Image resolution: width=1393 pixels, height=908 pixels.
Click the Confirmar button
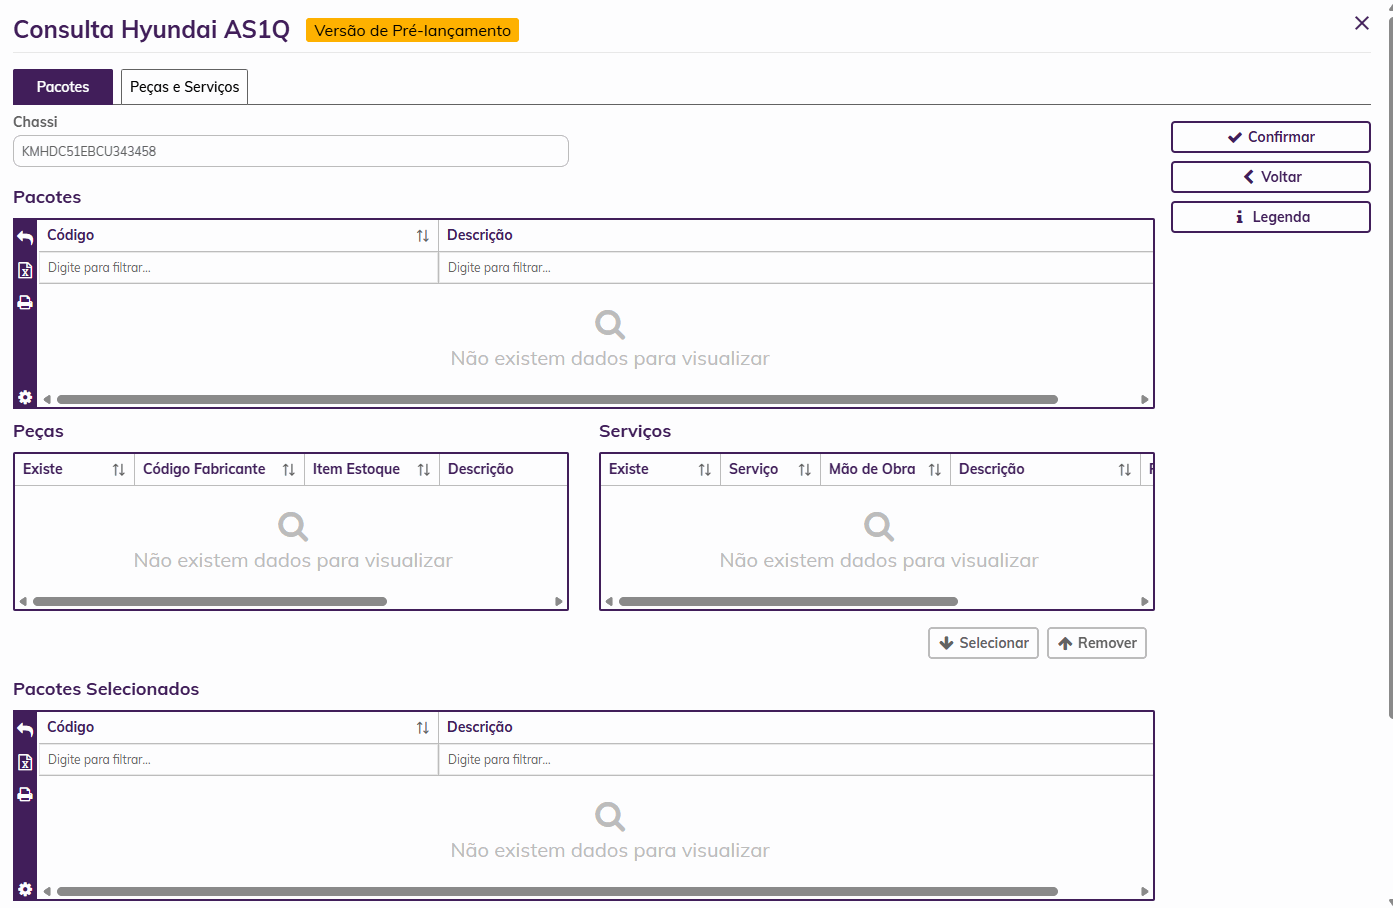(x=1271, y=137)
